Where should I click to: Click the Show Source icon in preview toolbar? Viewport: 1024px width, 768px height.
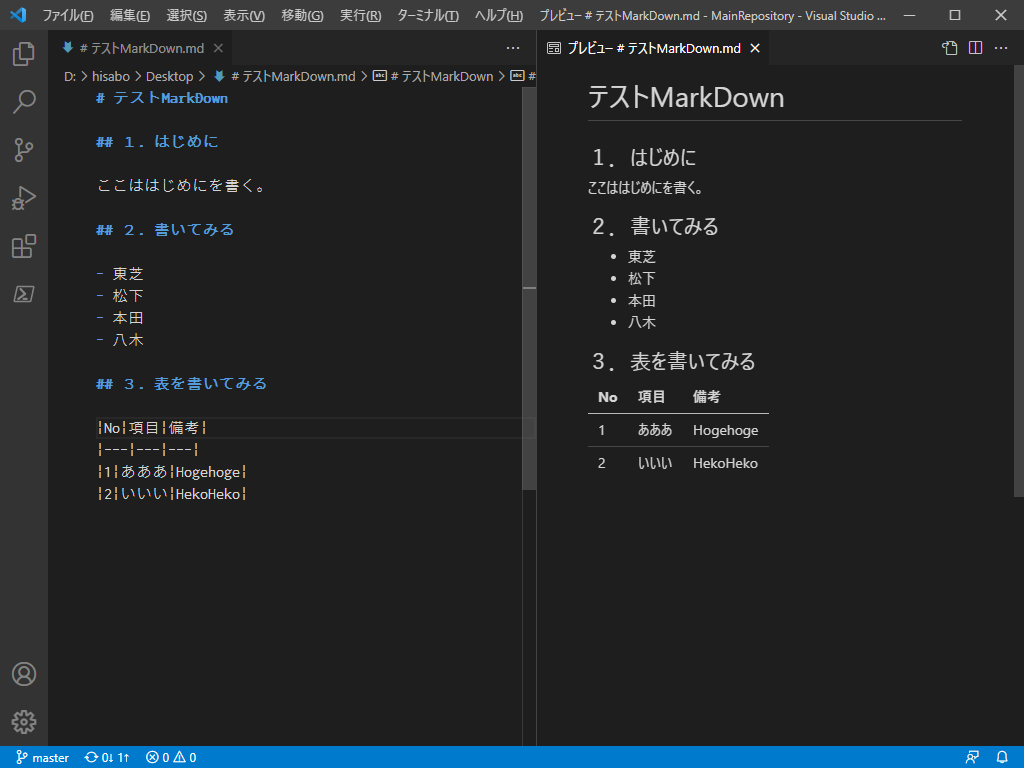click(x=948, y=47)
